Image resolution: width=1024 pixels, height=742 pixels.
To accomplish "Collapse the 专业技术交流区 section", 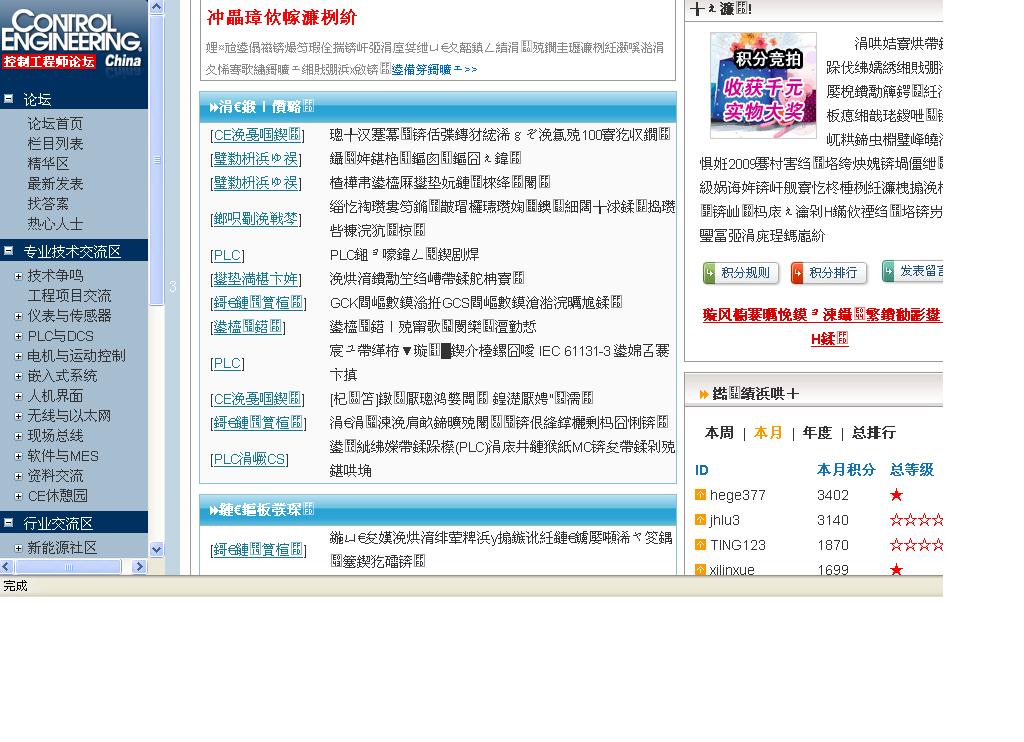I will click(8, 251).
